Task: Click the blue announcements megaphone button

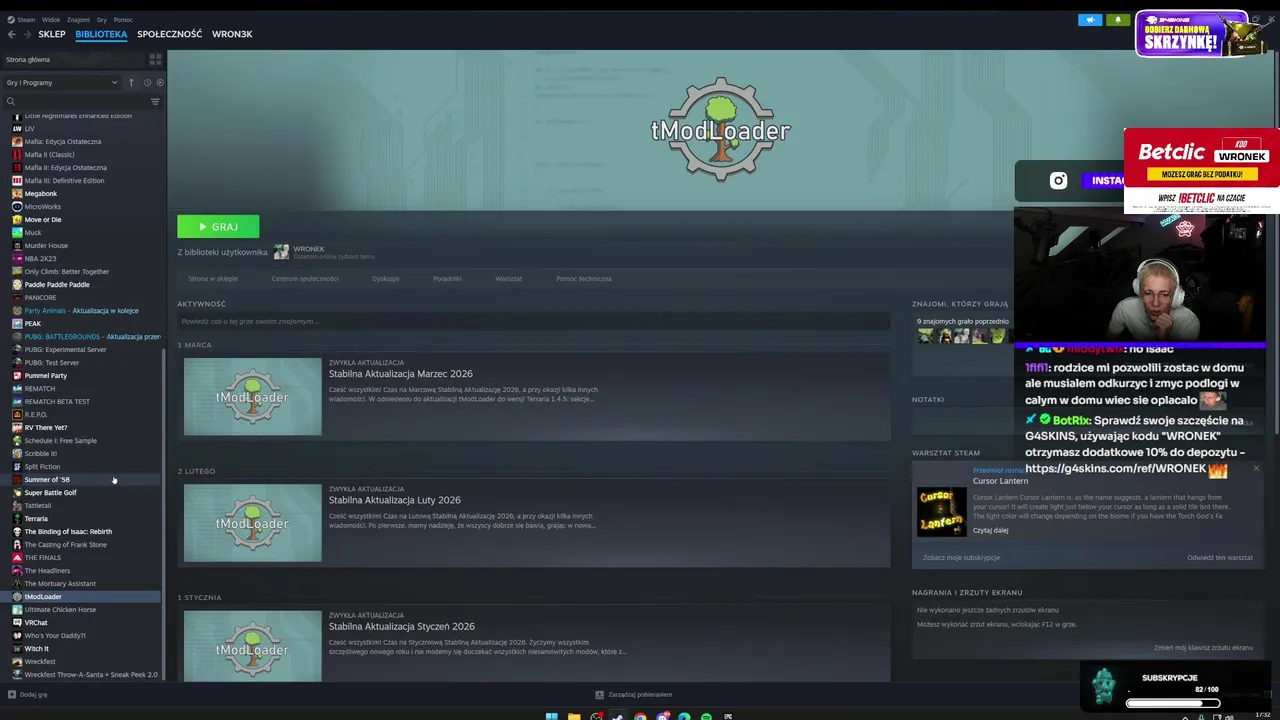Action: (x=1090, y=20)
